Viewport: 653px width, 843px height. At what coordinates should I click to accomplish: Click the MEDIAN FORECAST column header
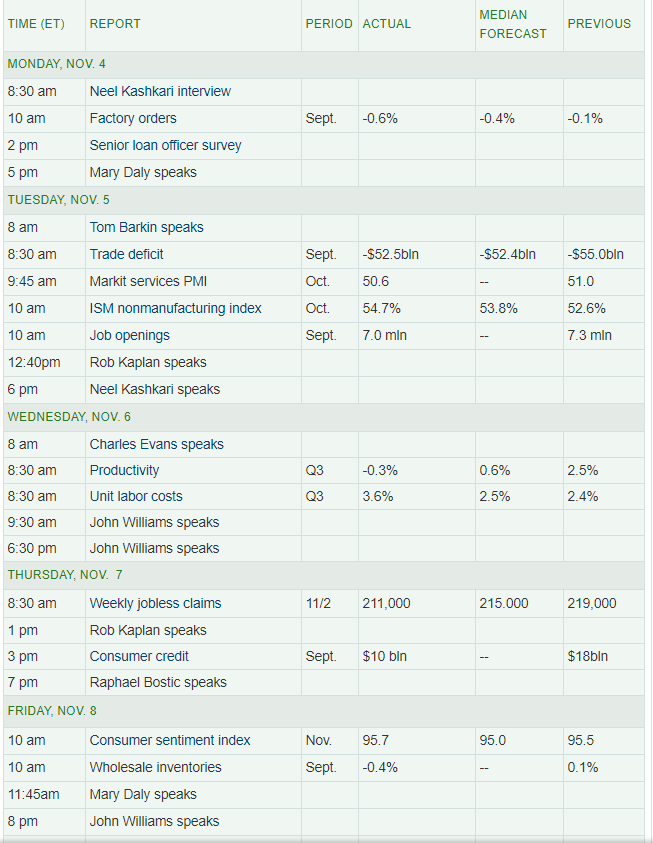(513, 24)
